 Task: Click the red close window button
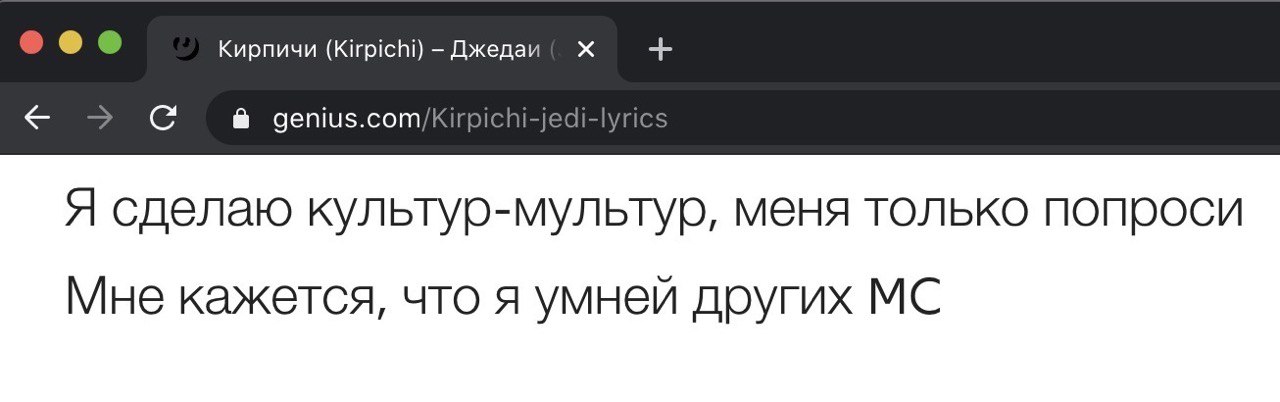[x=32, y=43]
